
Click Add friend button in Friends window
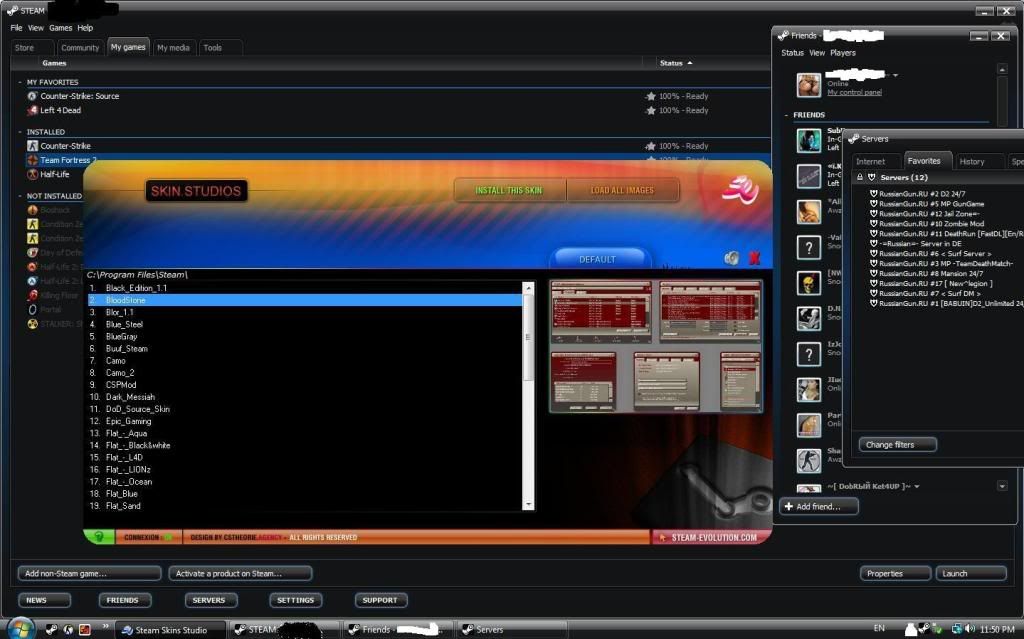click(818, 506)
